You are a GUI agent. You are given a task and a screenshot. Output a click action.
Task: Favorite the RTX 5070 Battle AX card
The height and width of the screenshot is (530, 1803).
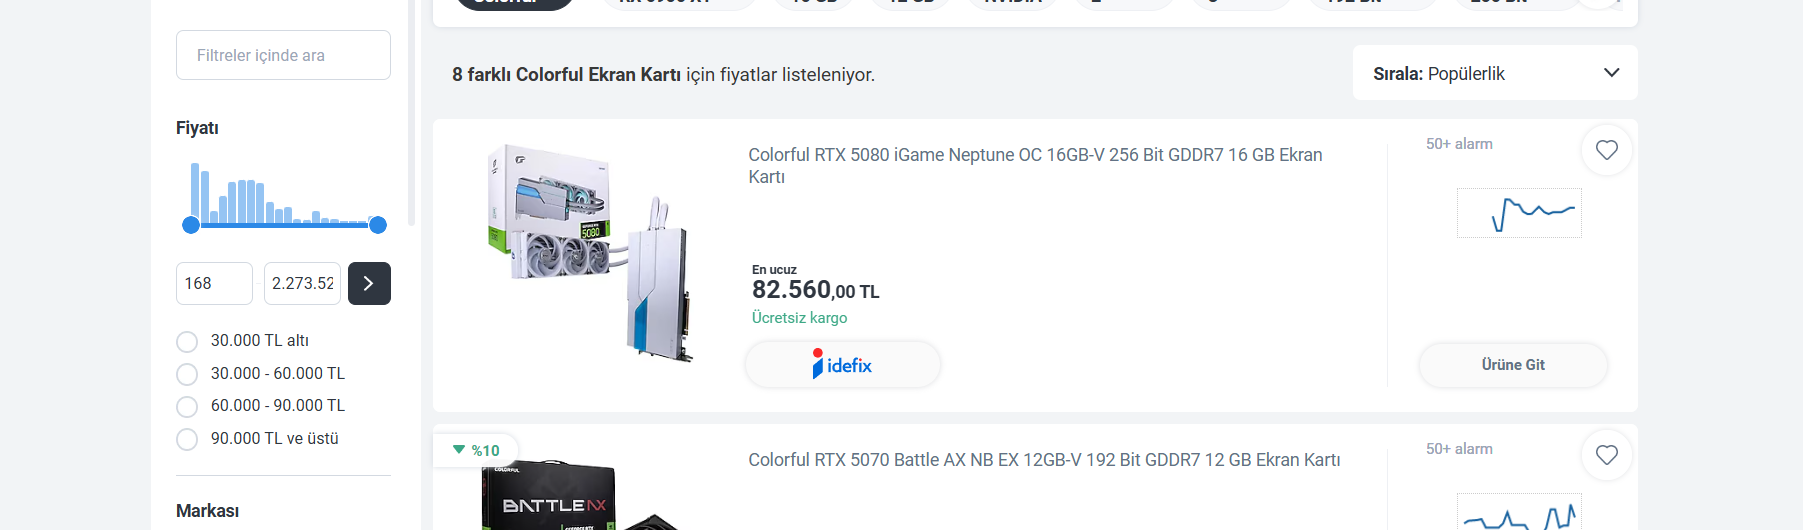[1607, 455]
